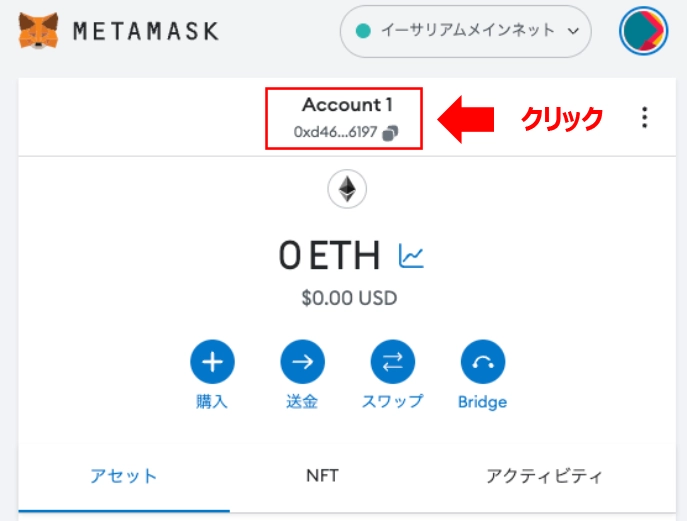Copy address using the copy icon
687x521 pixels.
[x=390, y=133]
